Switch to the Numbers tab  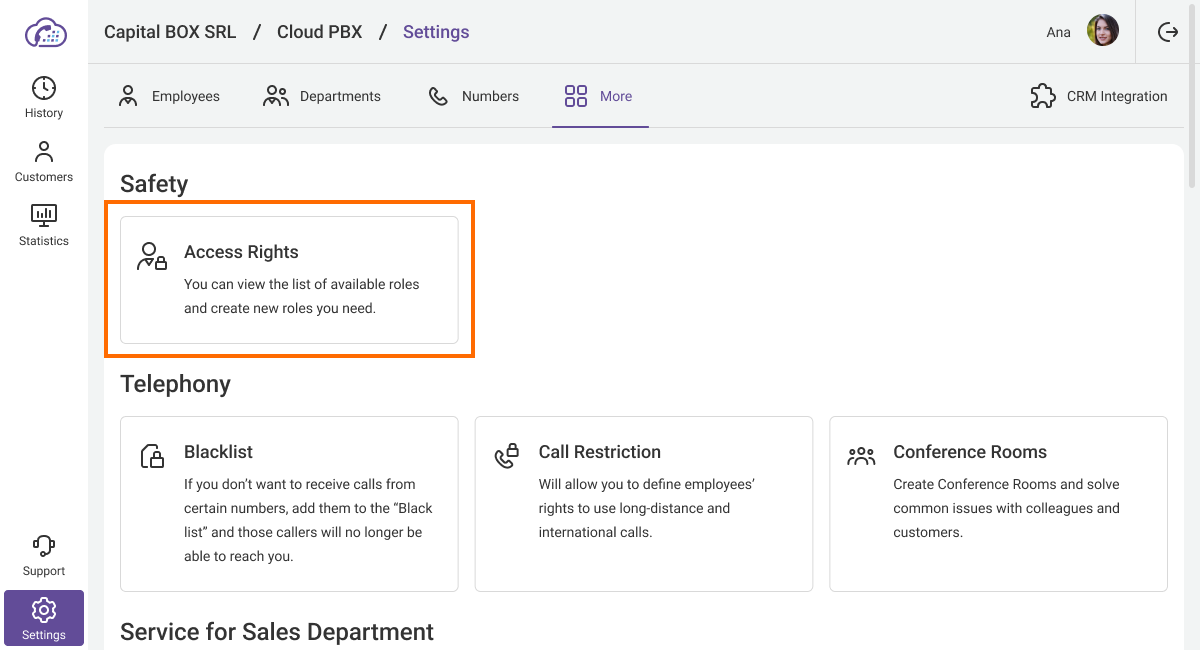click(x=473, y=96)
